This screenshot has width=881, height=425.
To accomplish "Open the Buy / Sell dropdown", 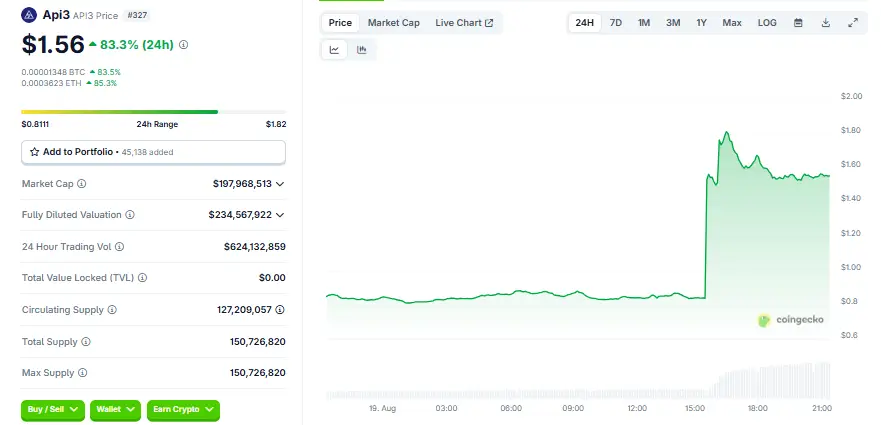I will pos(53,410).
